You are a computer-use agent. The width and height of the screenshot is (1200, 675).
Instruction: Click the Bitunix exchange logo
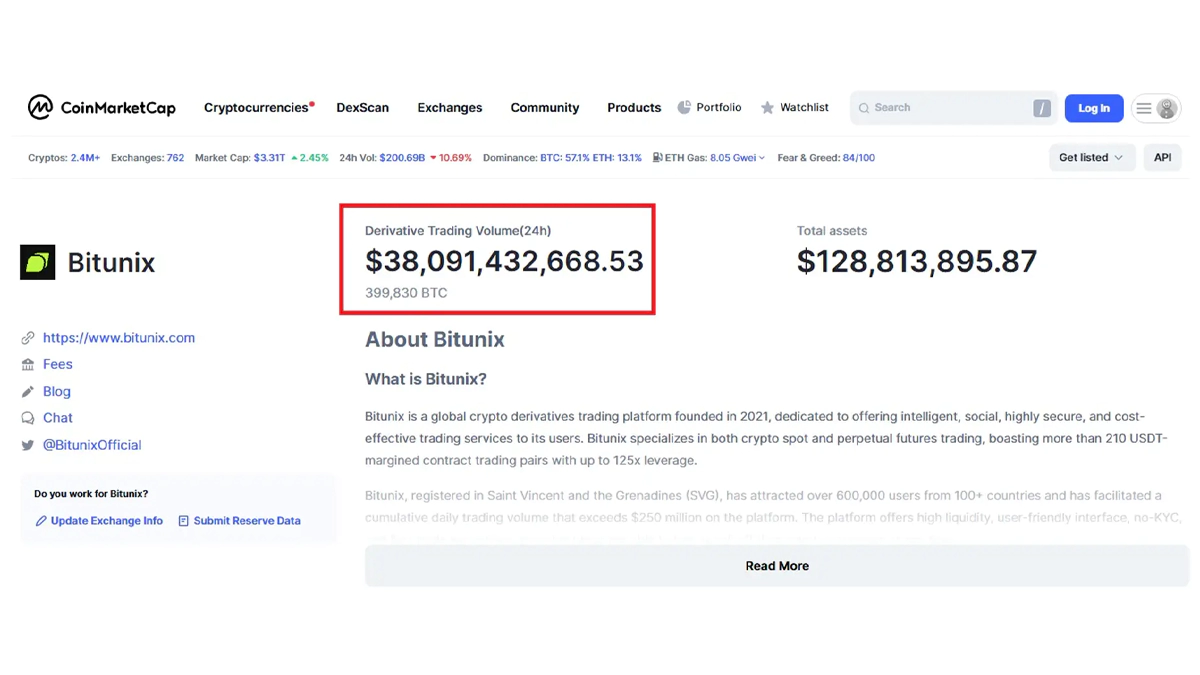coord(38,263)
